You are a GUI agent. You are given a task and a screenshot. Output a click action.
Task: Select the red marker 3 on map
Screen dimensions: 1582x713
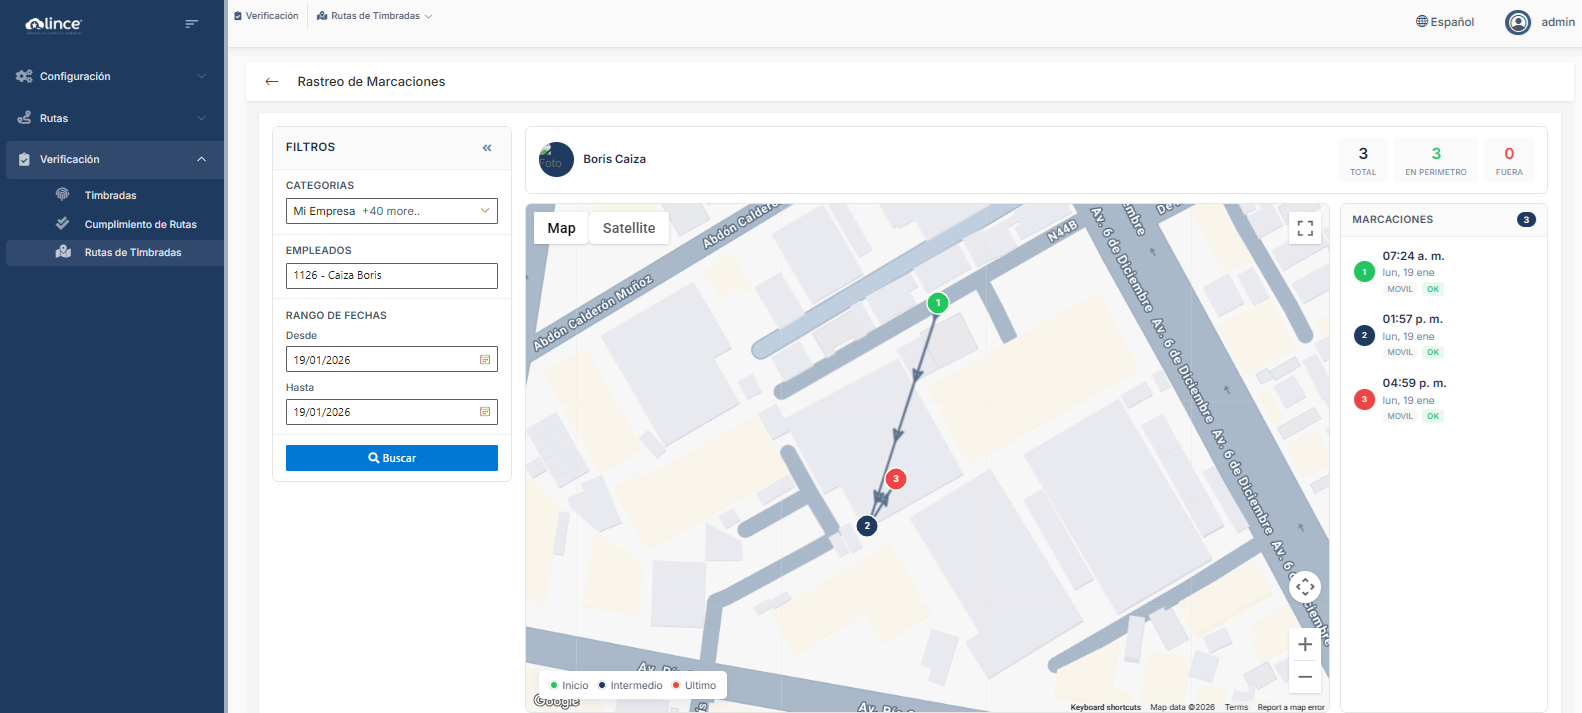tap(896, 479)
